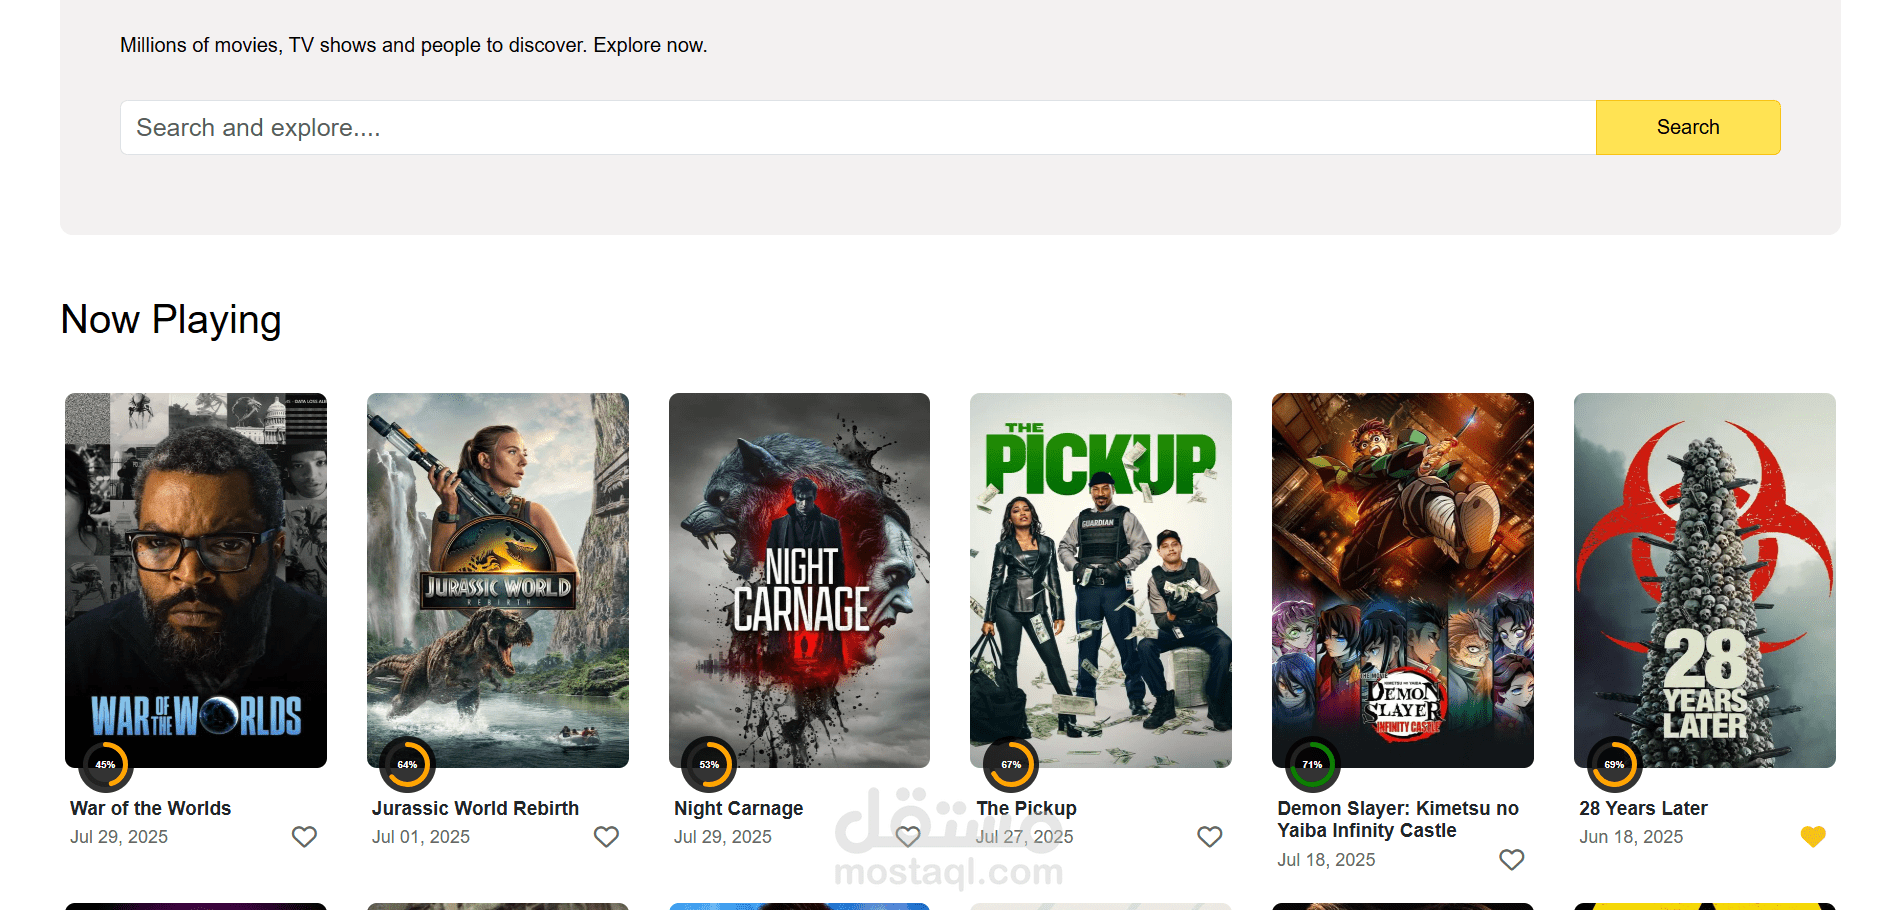Toggle heart for Demon Slayer Infinity Castle
The height and width of the screenshot is (910, 1898).
pos(1512,859)
